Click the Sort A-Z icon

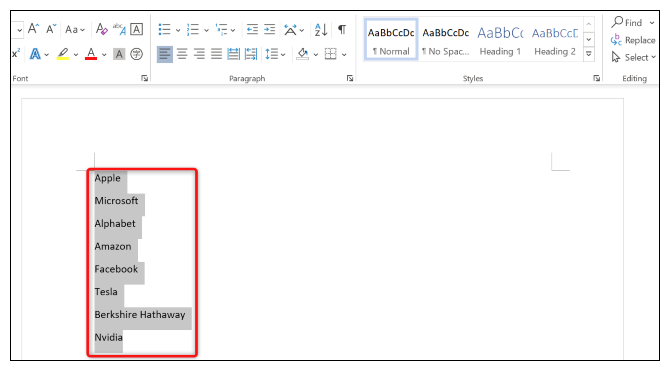pos(321,30)
